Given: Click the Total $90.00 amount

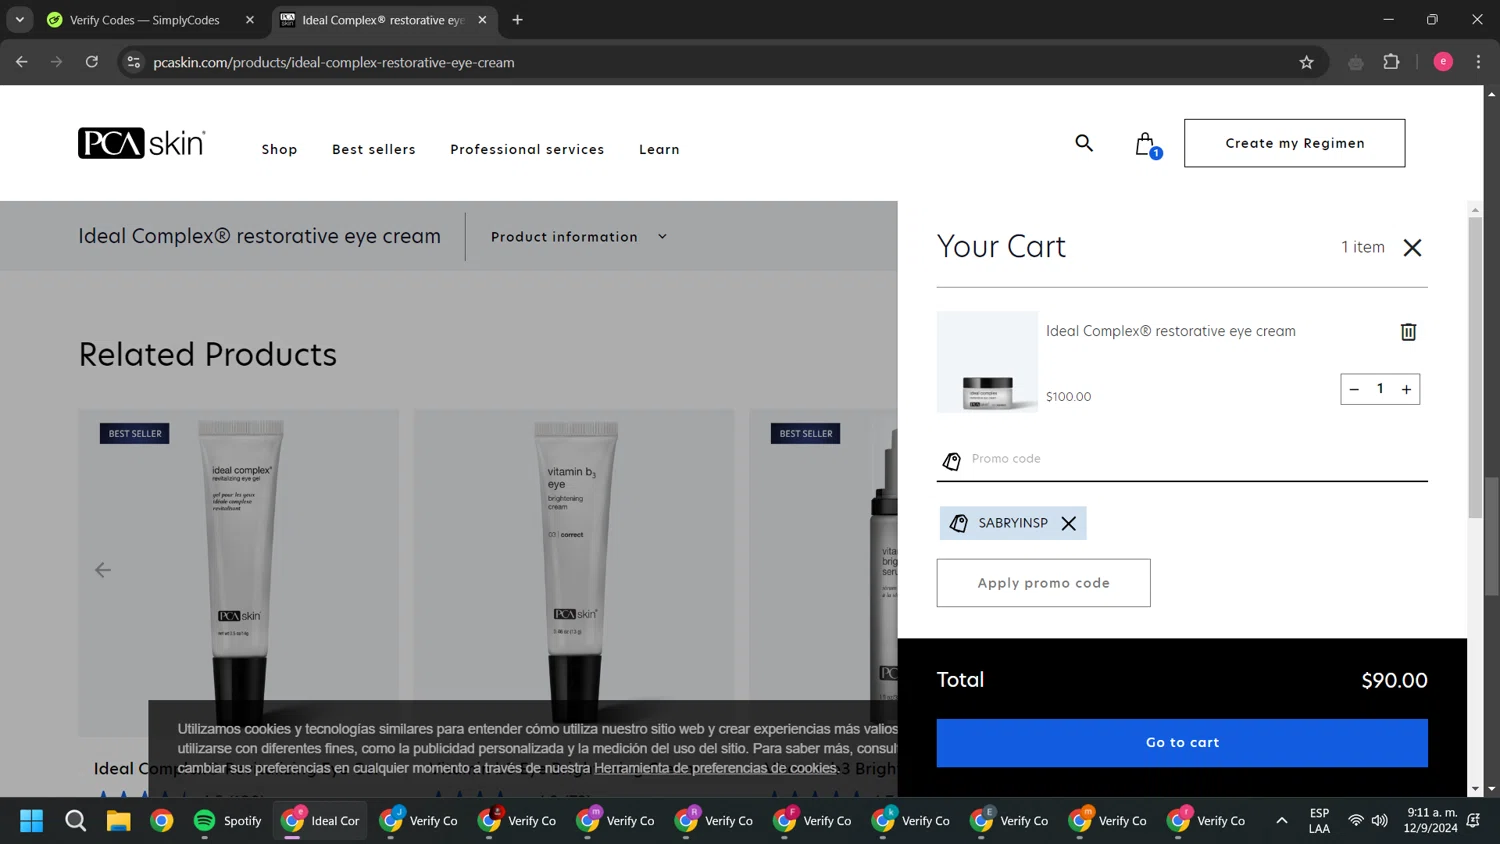Looking at the screenshot, I should [x=1394, y=681].
